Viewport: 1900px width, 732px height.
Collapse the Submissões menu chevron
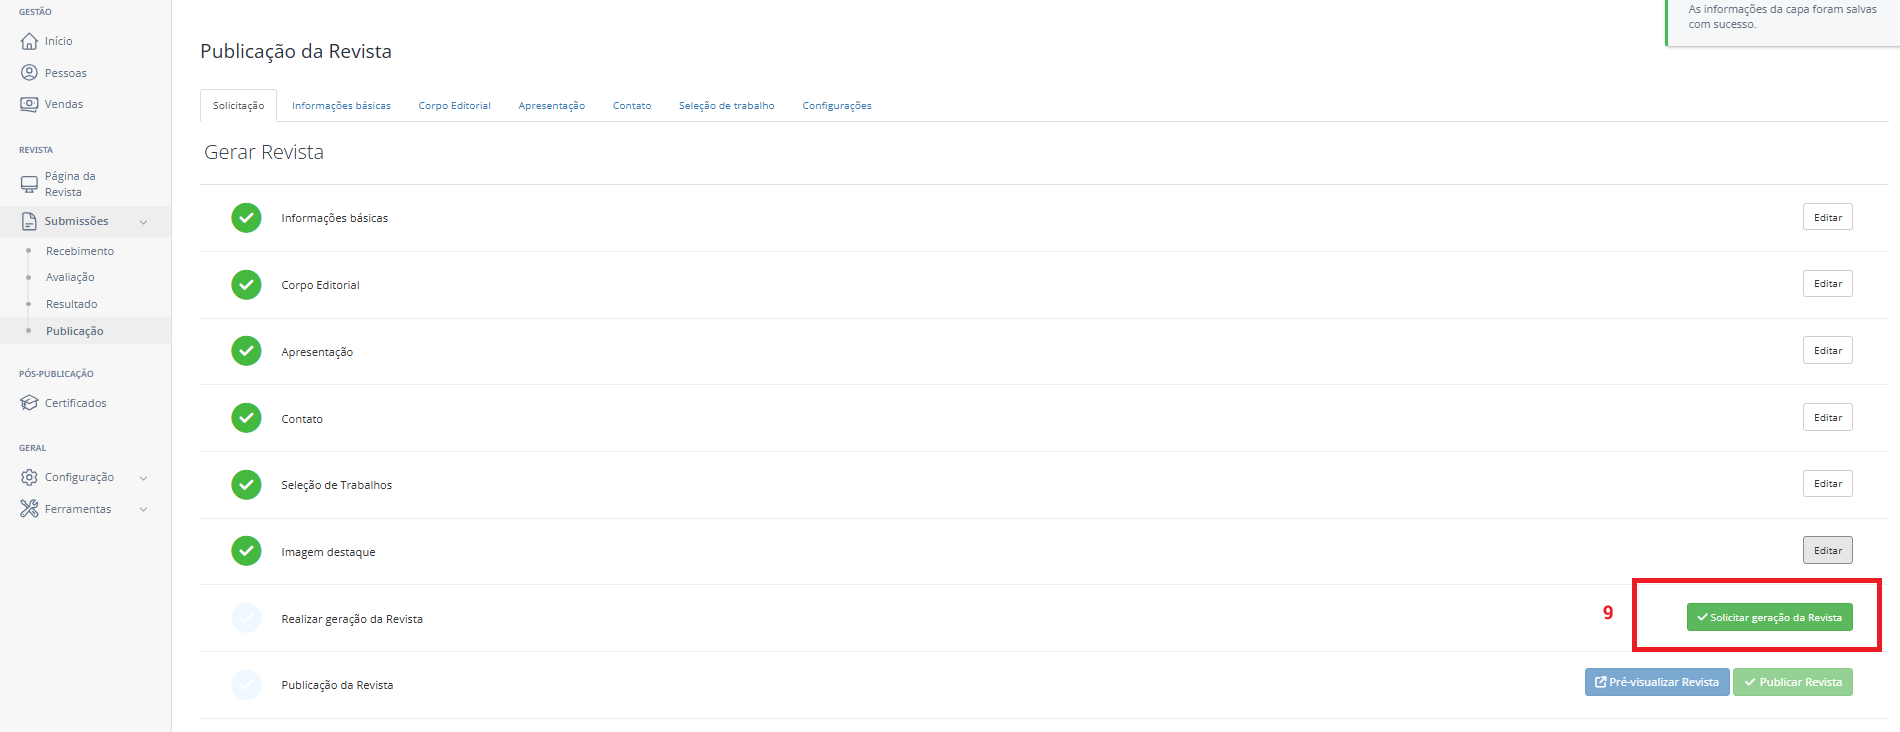tap(143, 222)
